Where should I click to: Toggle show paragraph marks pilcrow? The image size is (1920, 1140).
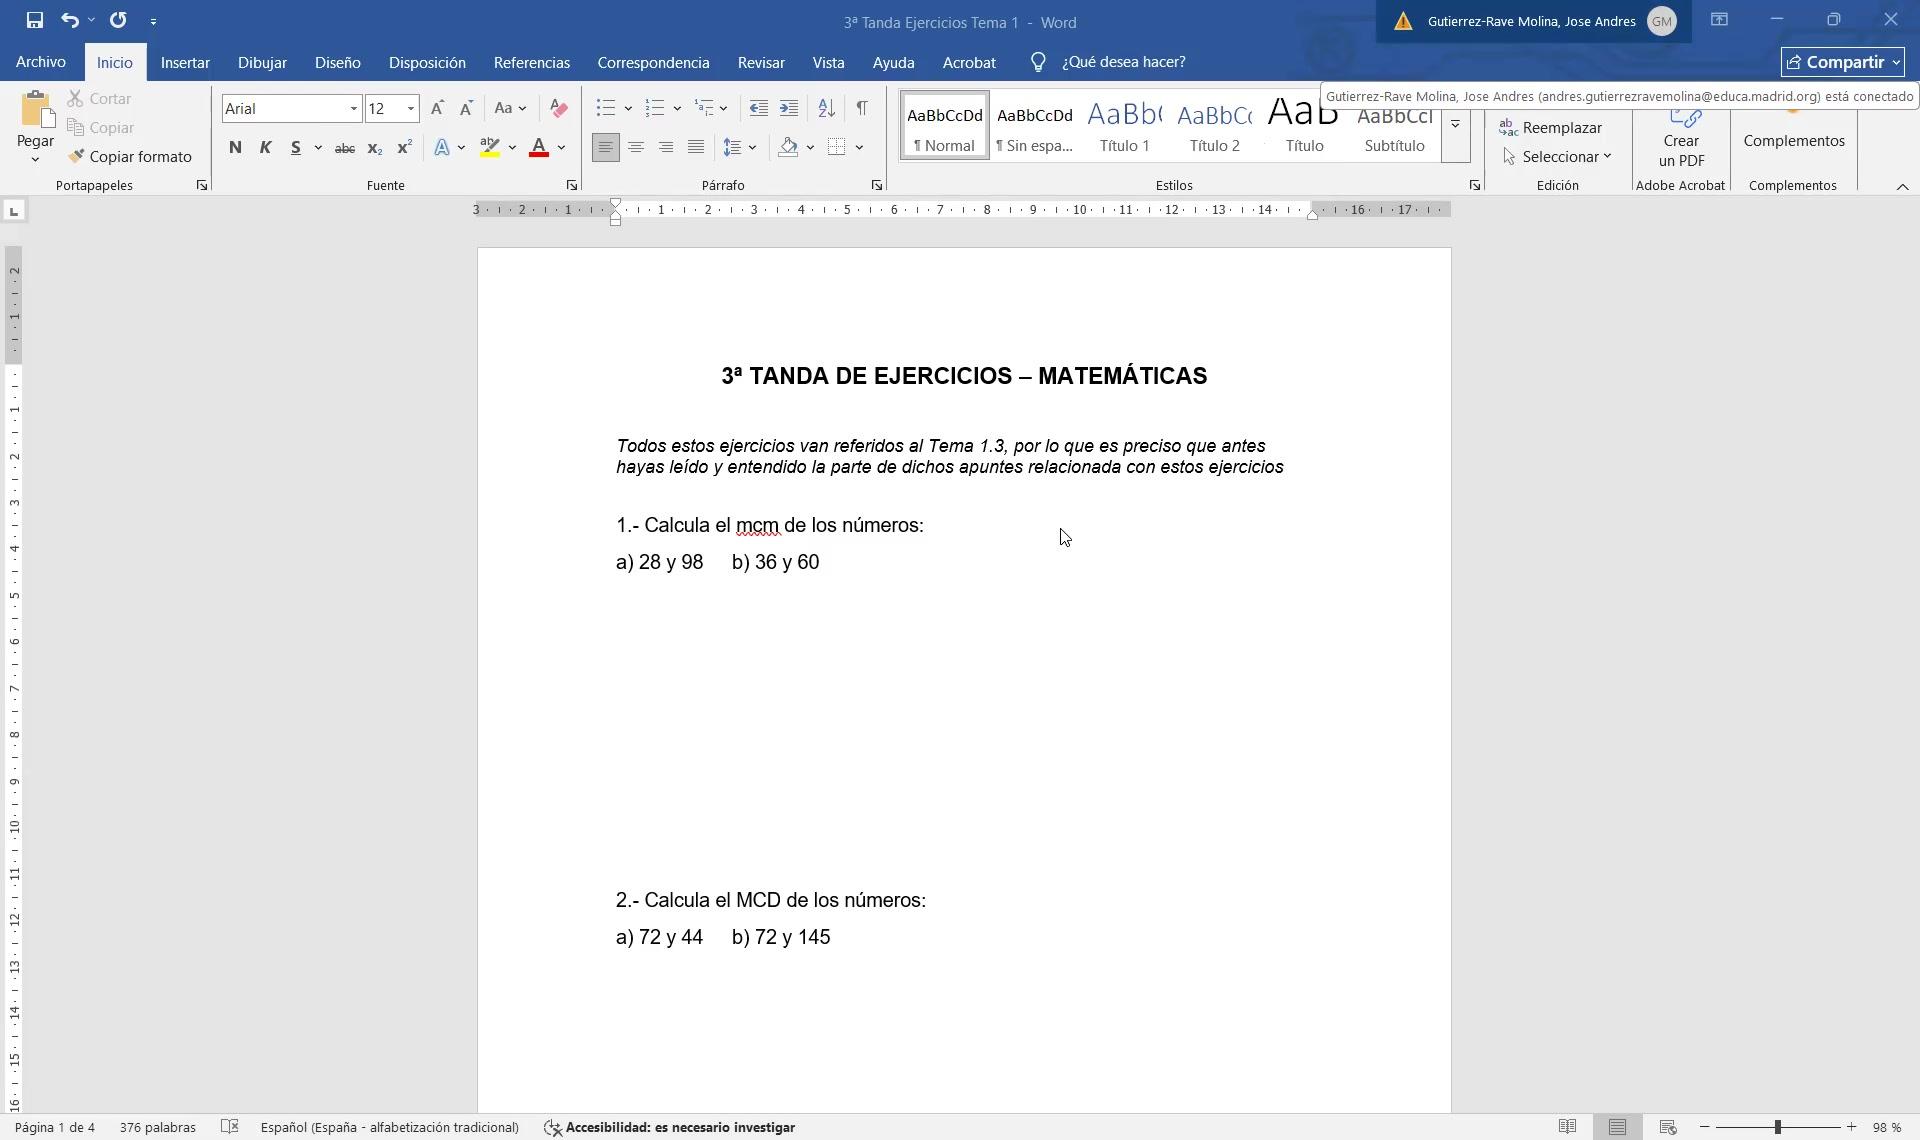(862, 108)
